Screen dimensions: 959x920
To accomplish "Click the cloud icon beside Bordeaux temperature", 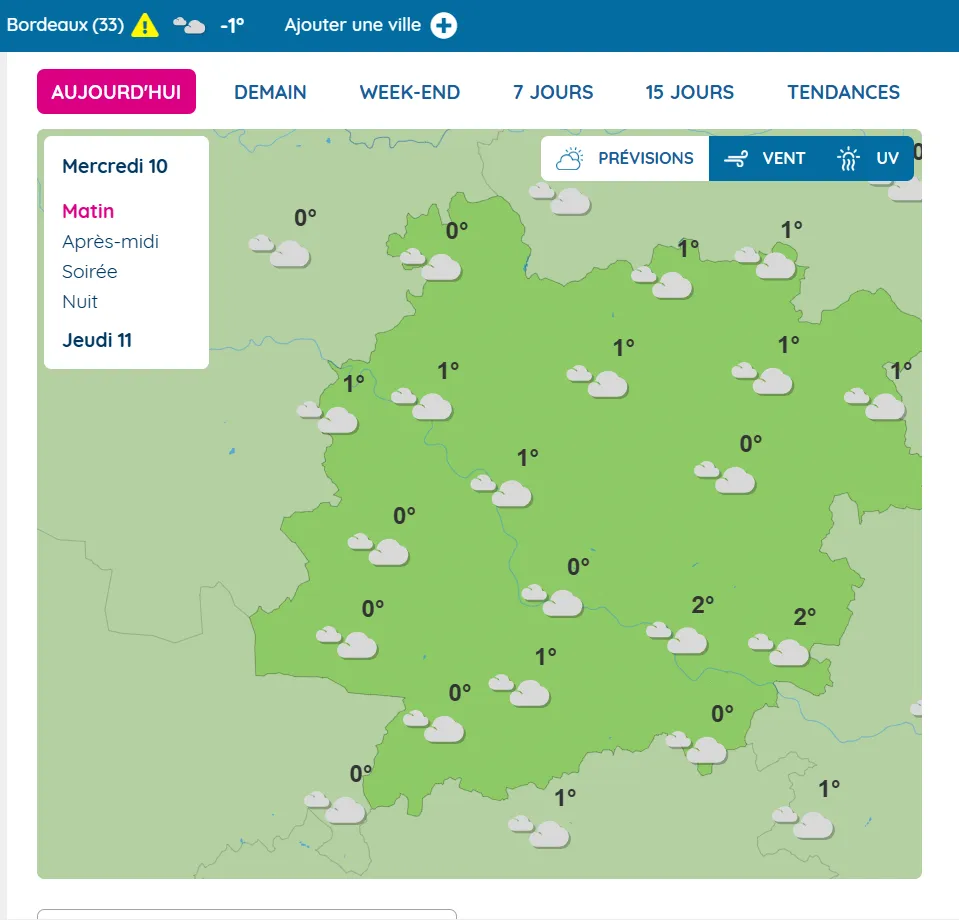I will point(189,26).
